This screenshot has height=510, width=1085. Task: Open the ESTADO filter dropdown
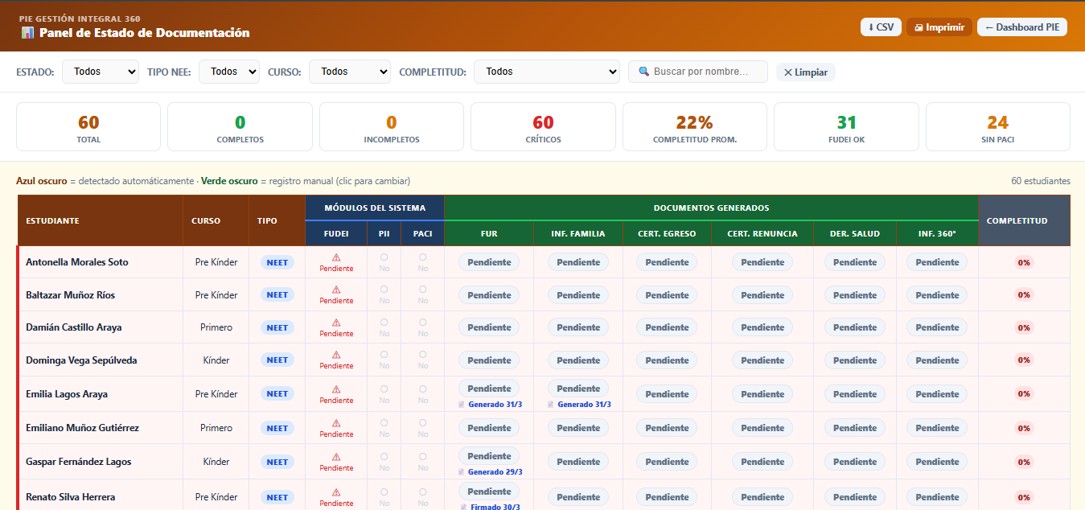100,71
